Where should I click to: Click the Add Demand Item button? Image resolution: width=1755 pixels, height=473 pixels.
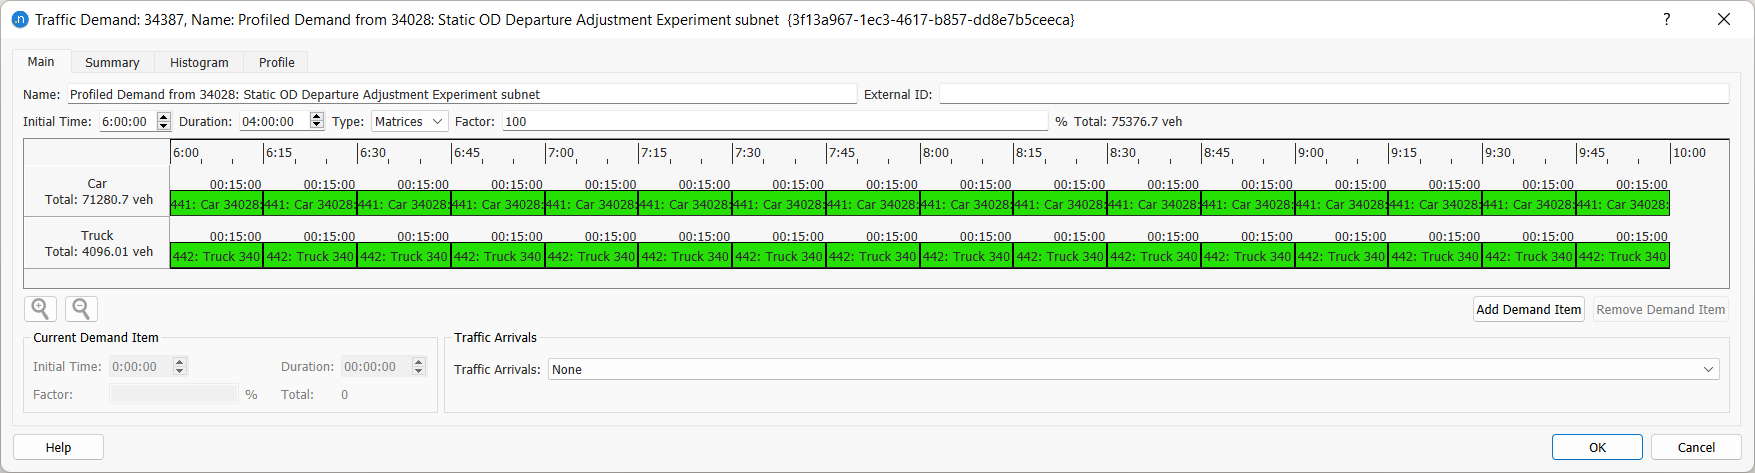(1528, 310)
